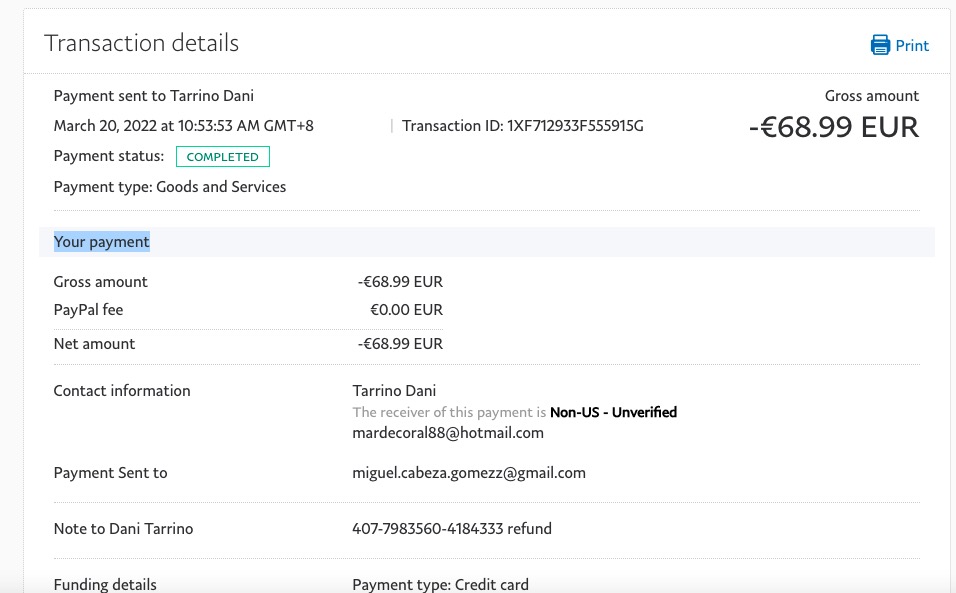Click the COMPLETED payment status badge
956x593 pixels.
coord(223,157)
